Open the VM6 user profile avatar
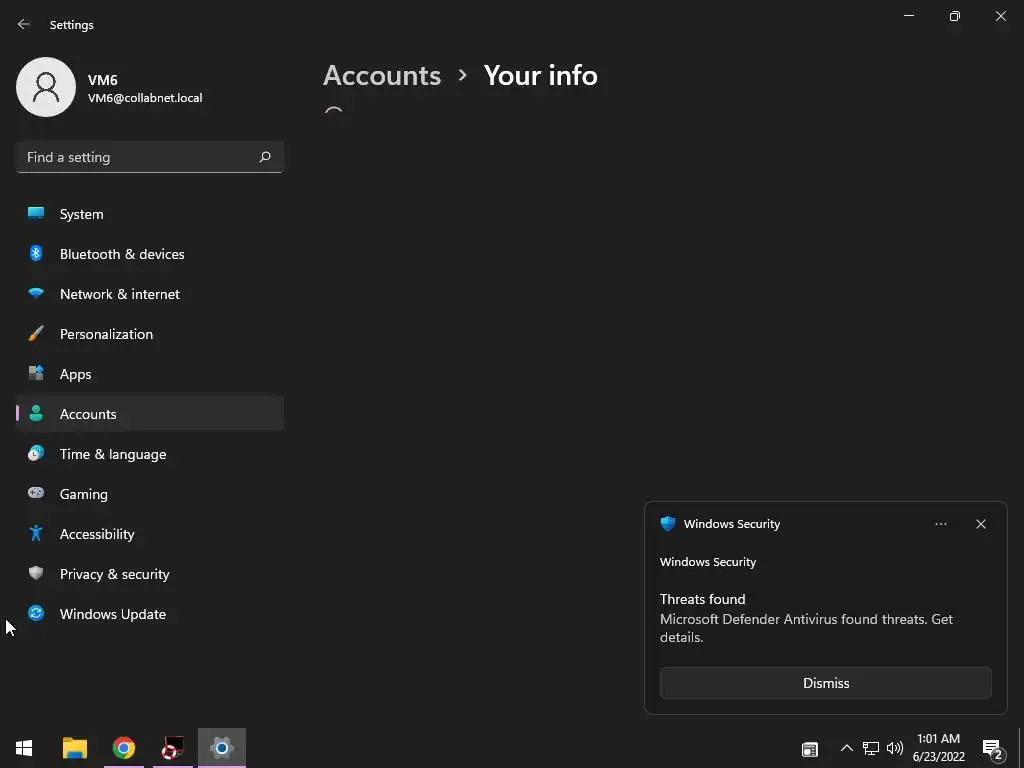 46,87
